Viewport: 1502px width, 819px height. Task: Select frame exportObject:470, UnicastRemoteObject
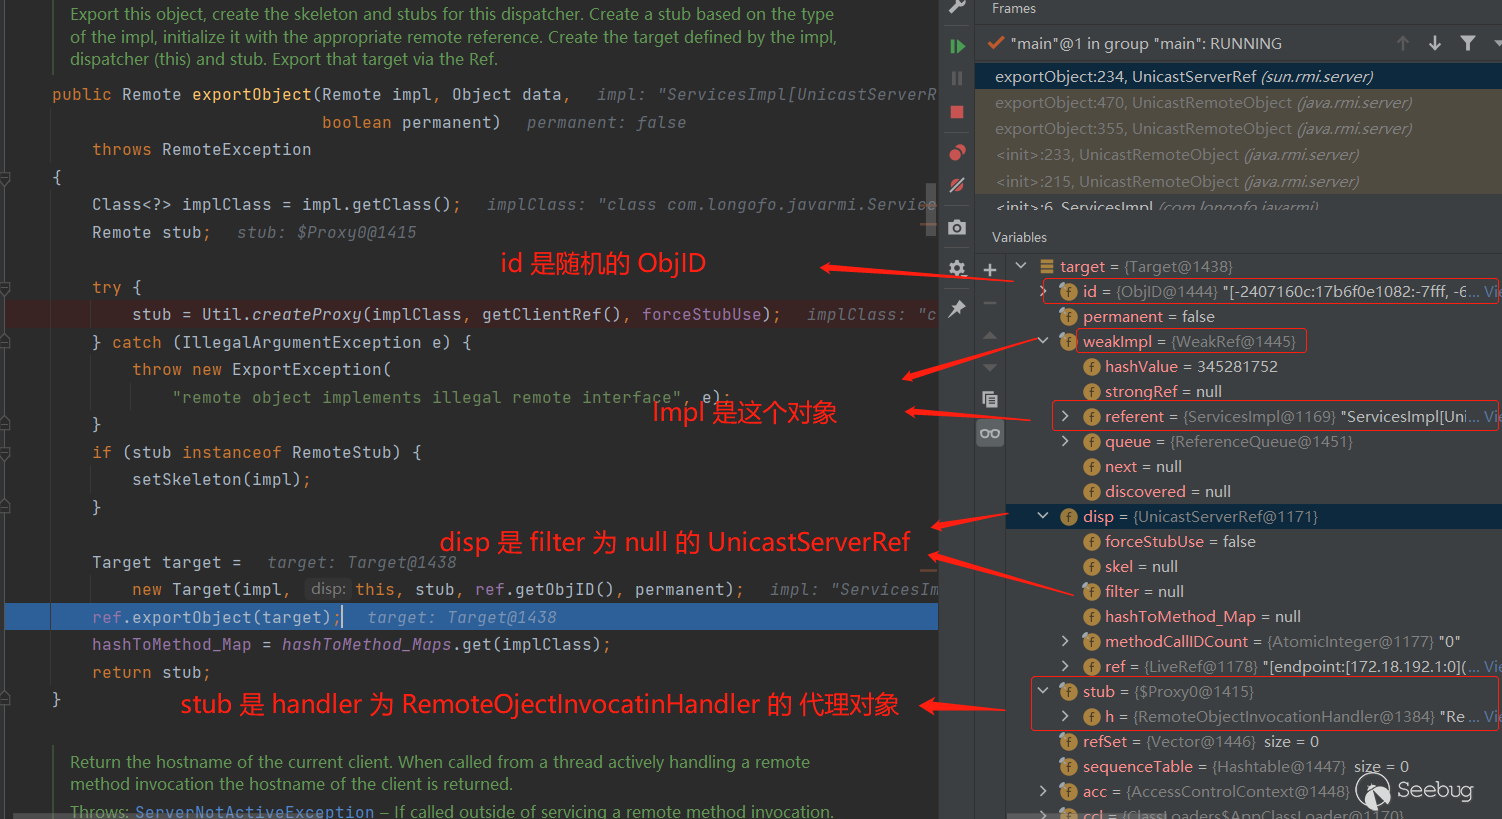[x=1238, y=102]
